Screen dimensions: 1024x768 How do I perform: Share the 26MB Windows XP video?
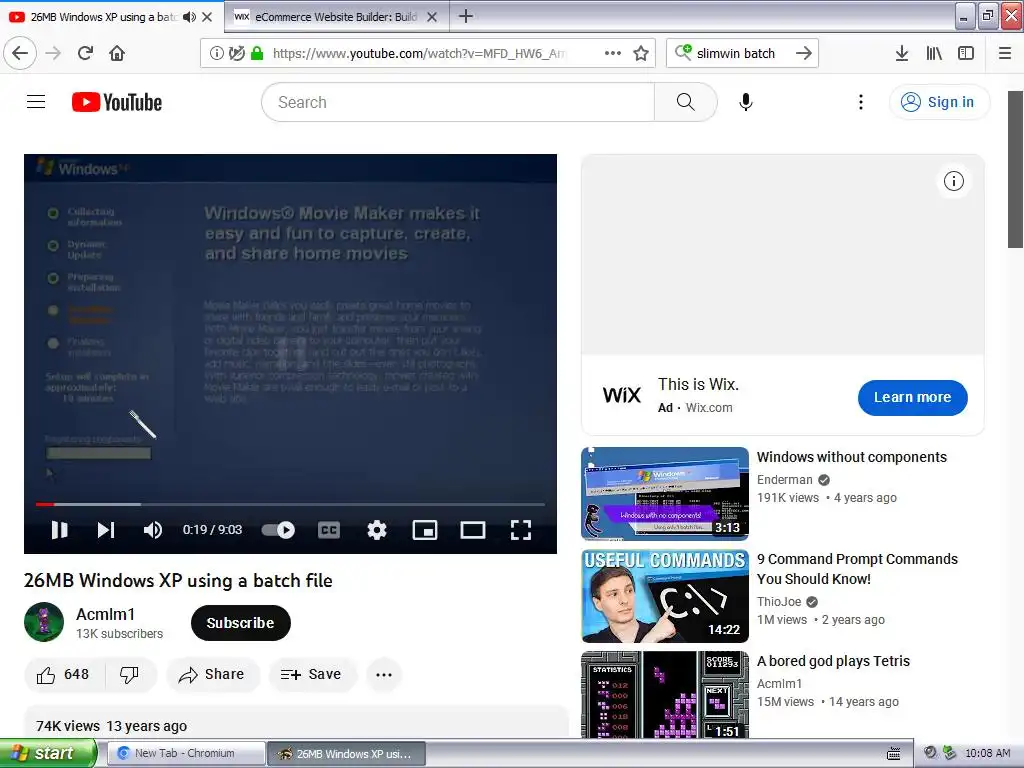pos(212,675)
